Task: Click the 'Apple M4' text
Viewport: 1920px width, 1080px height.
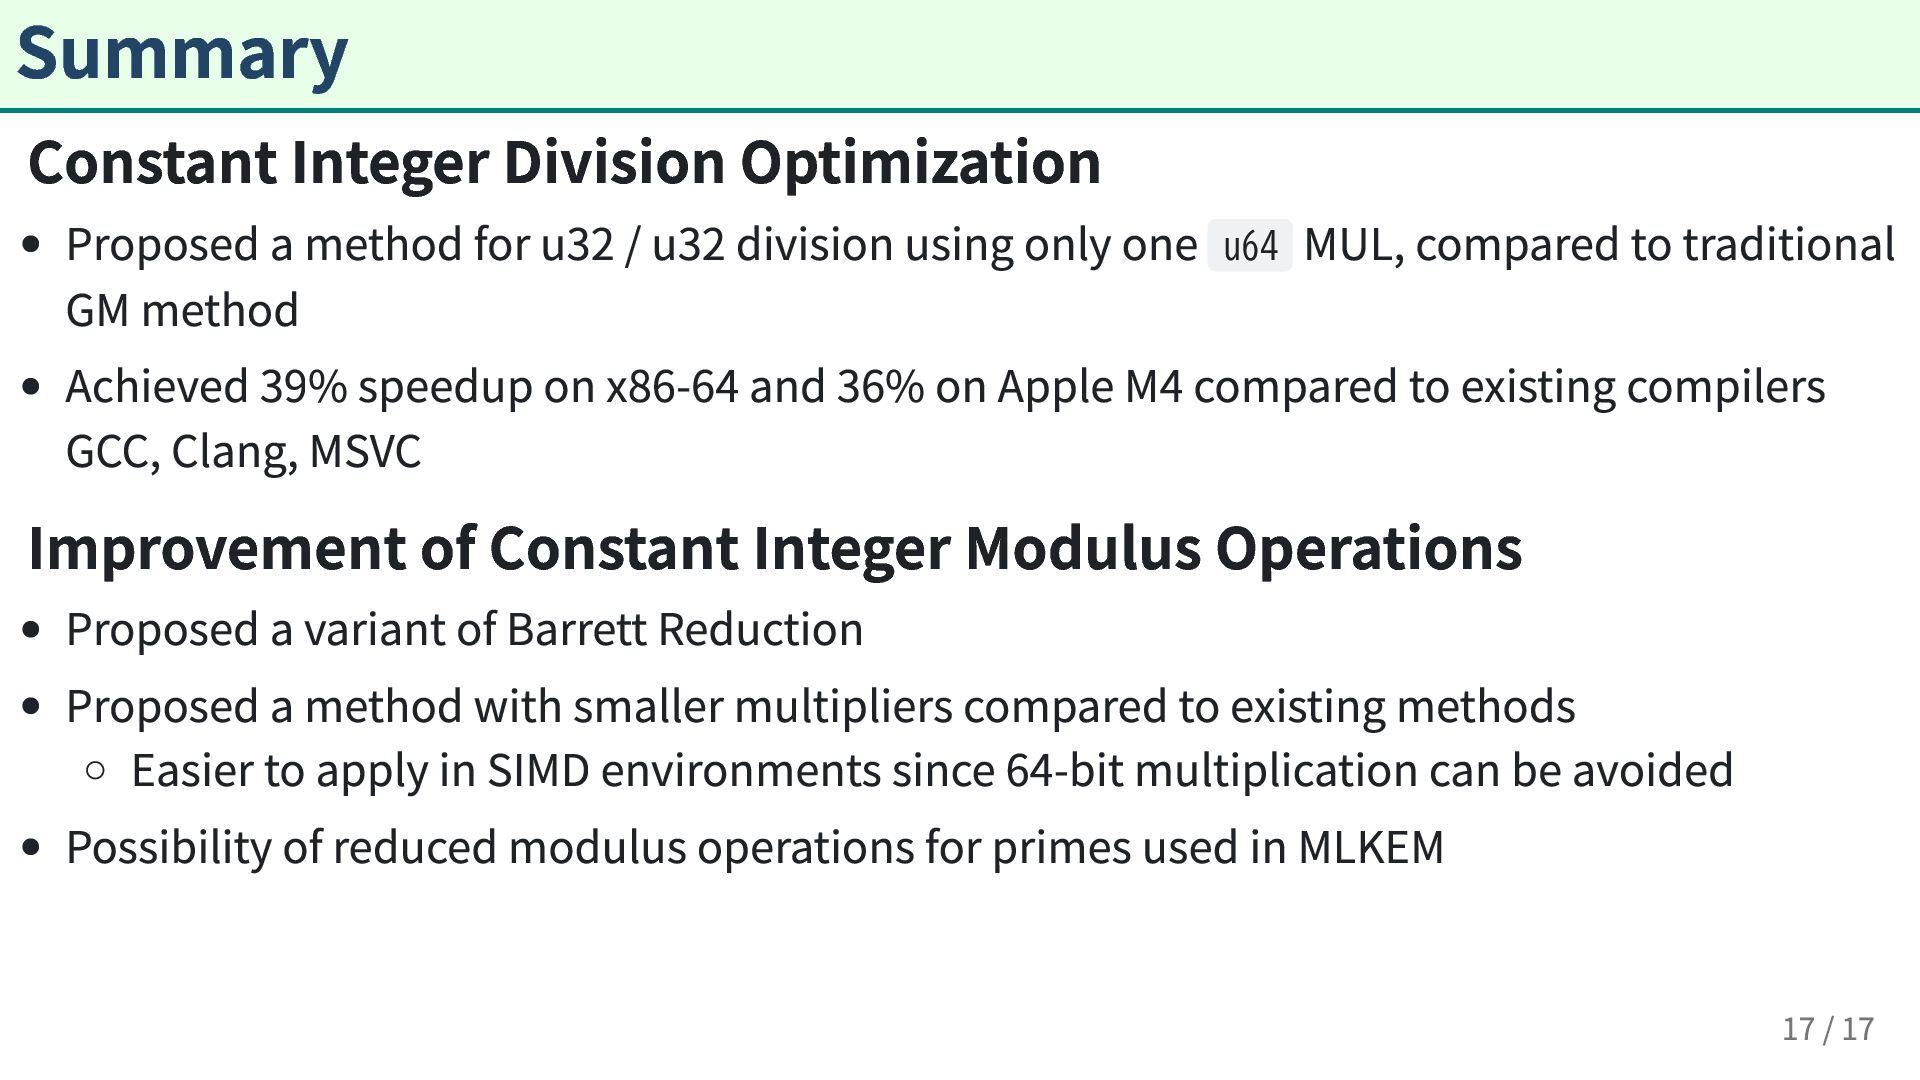Action: click(x=1089, y=387)
